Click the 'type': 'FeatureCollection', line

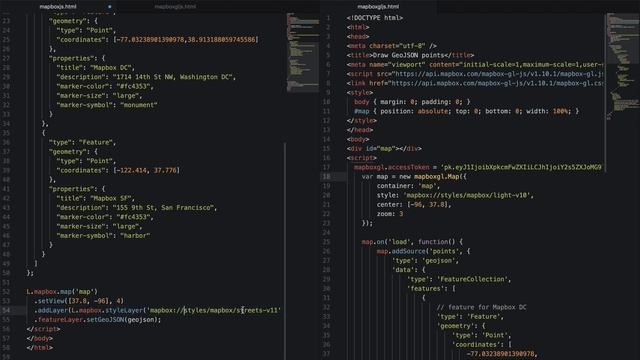459,280
